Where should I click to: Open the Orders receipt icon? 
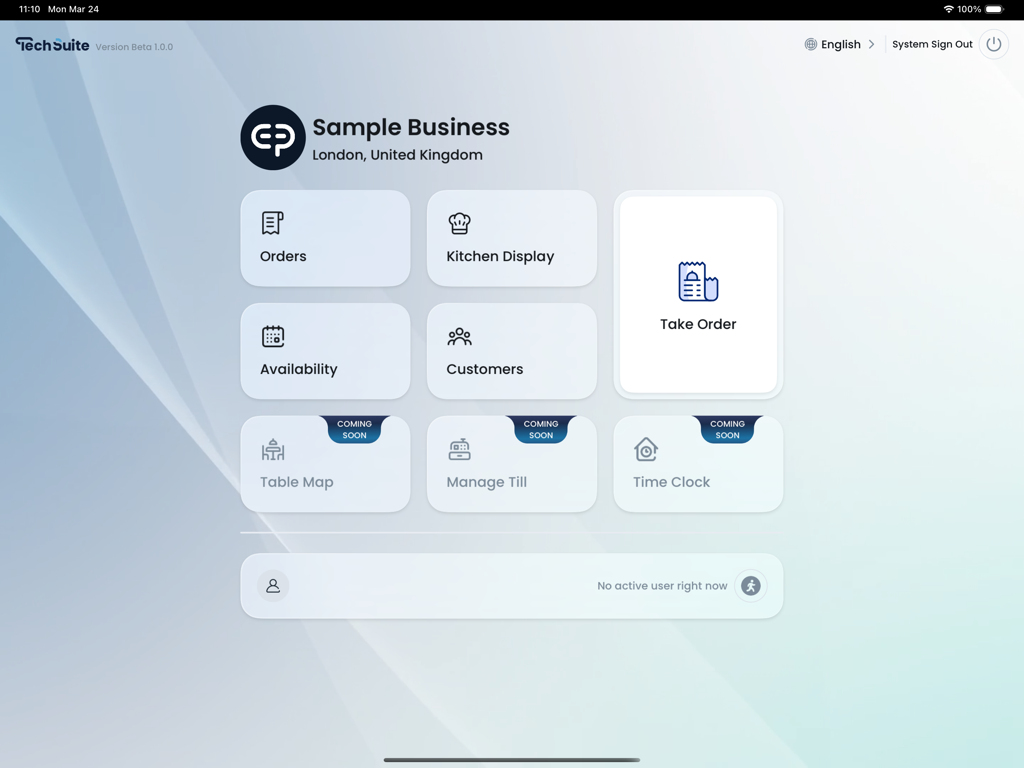pyautogui.click(x=270, y=222)
